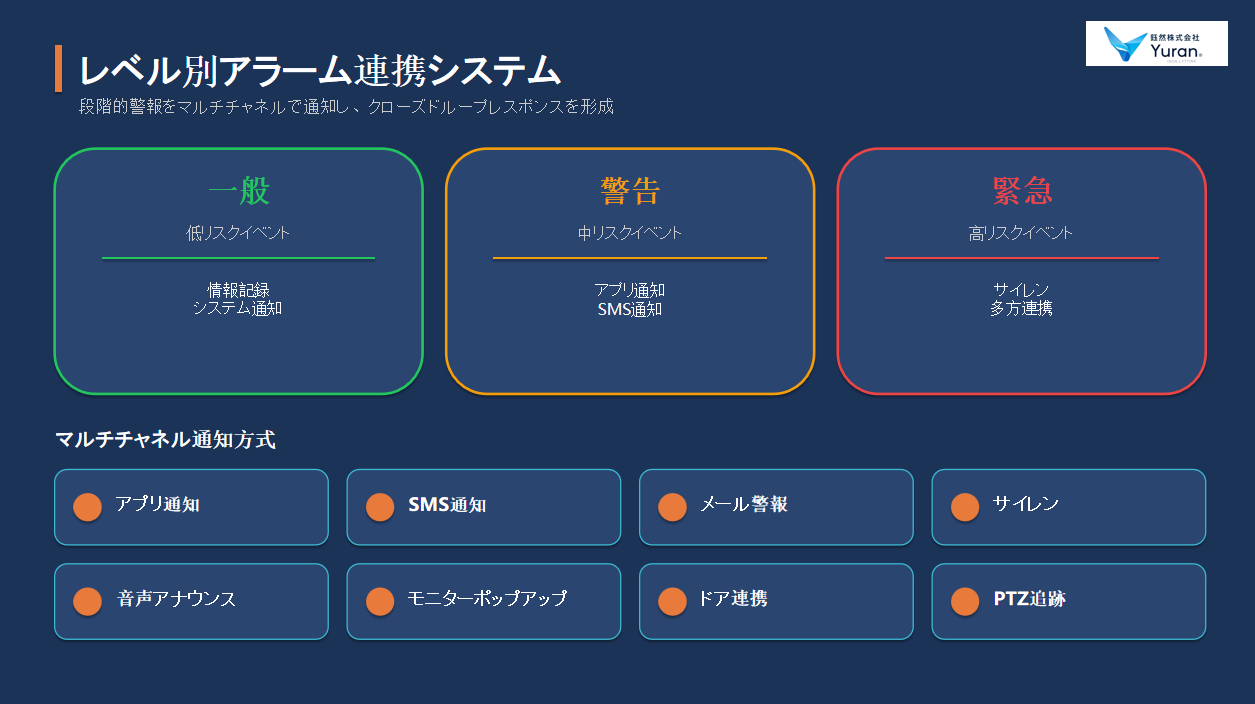
Task: Select the orange dot beside 音声アナウンス
Action: pyautogui.click(x=88, y=601)
